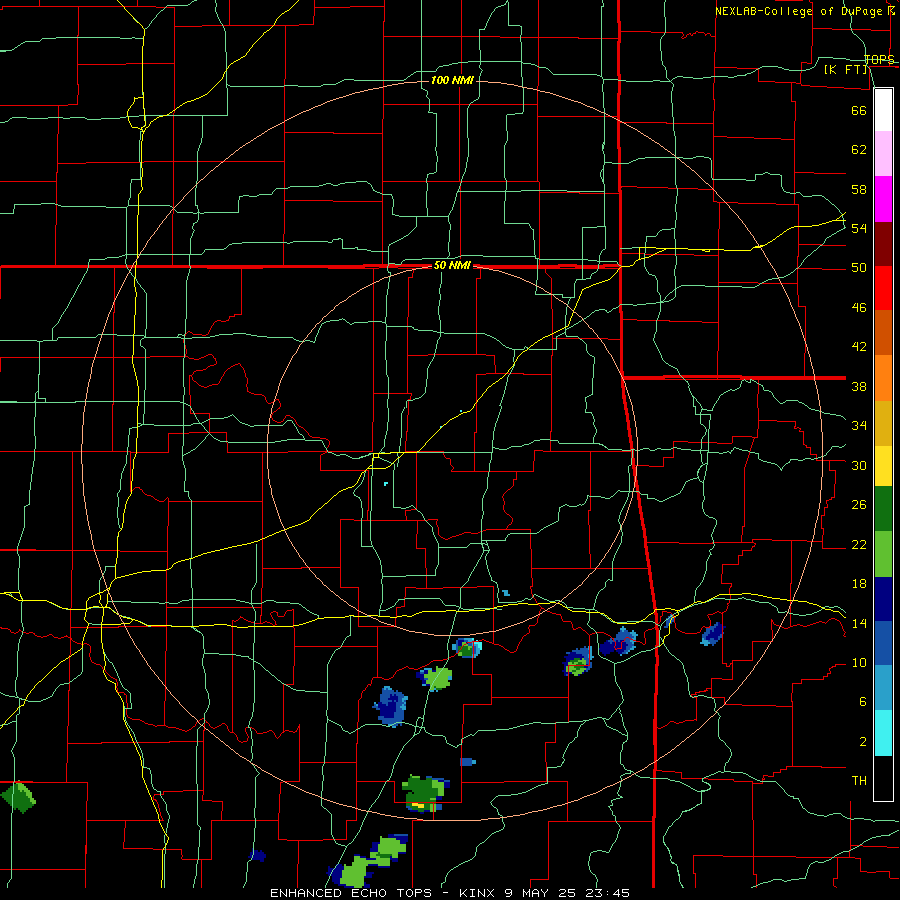Click the "100 NMI" range ring label
This screenshot has width=900, height=900.
(452, 80)
